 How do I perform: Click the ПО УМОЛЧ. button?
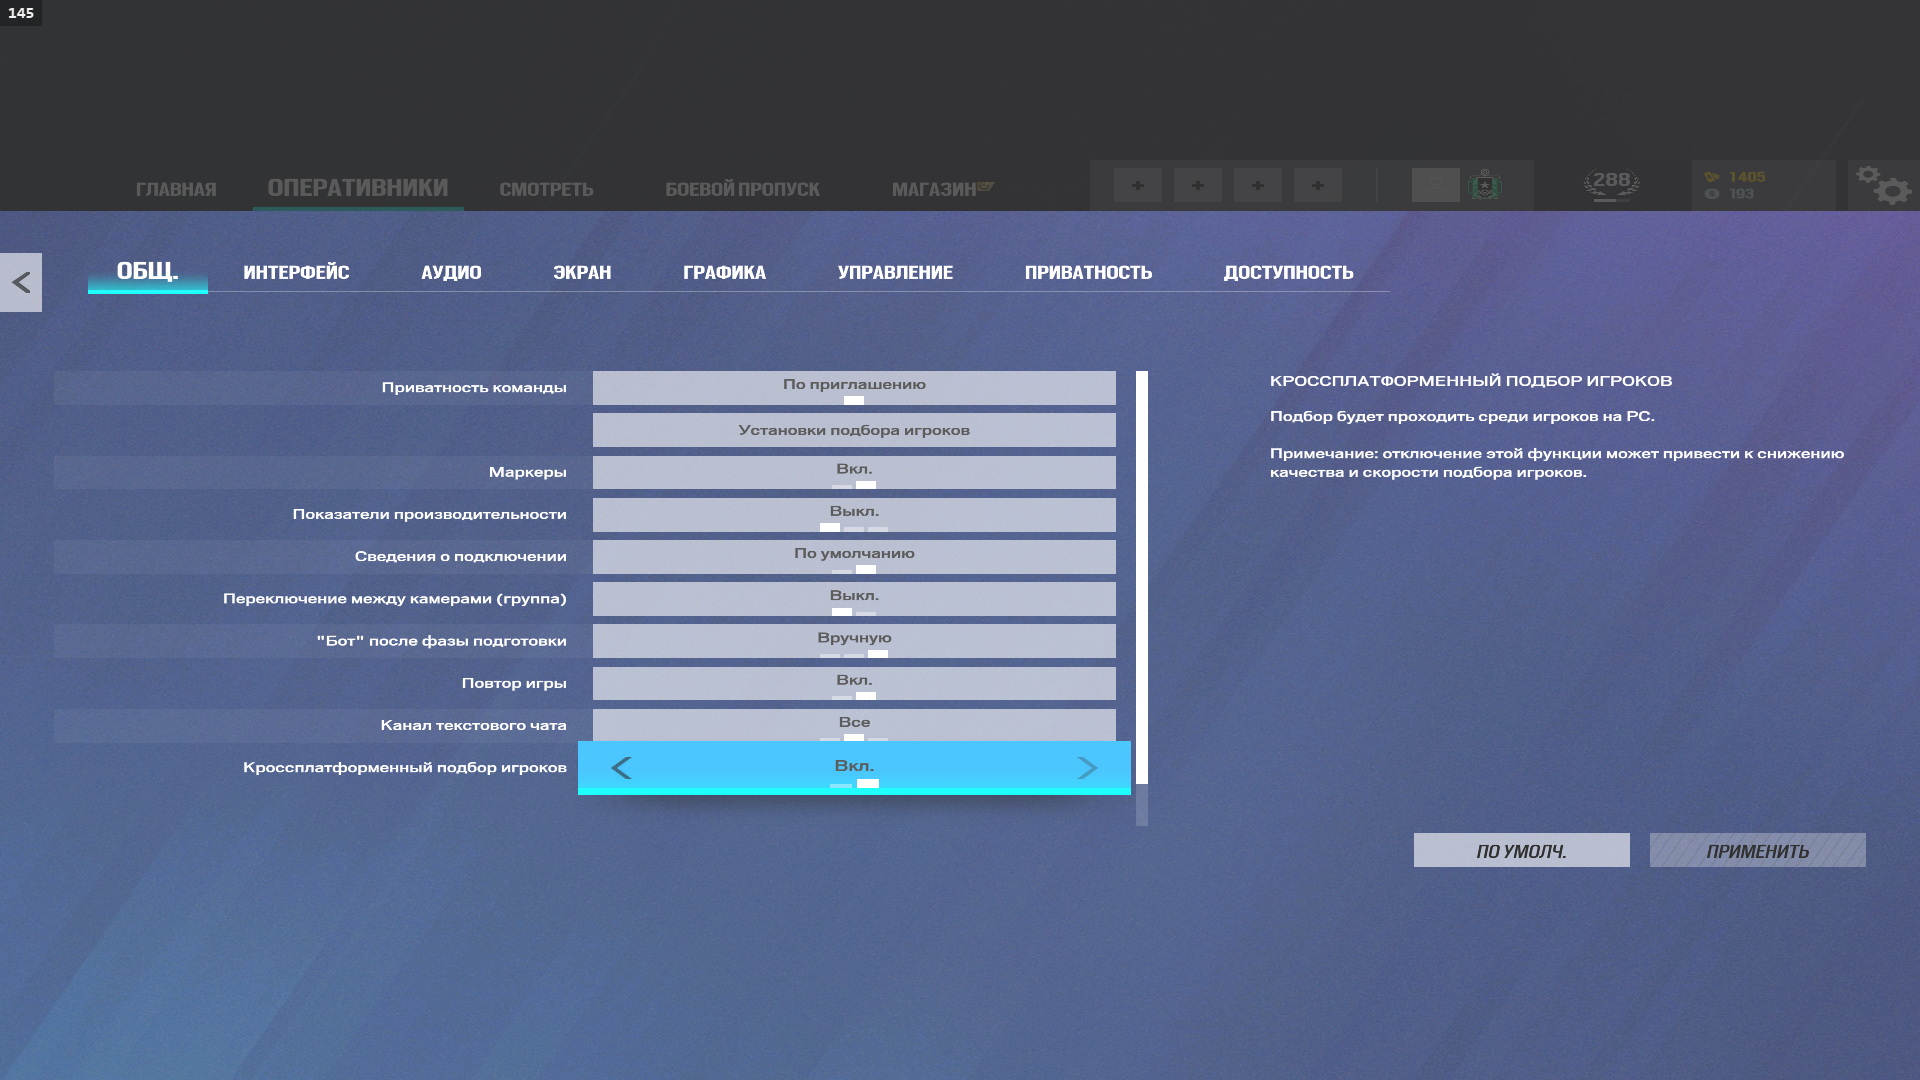(x=1521, y=850)
